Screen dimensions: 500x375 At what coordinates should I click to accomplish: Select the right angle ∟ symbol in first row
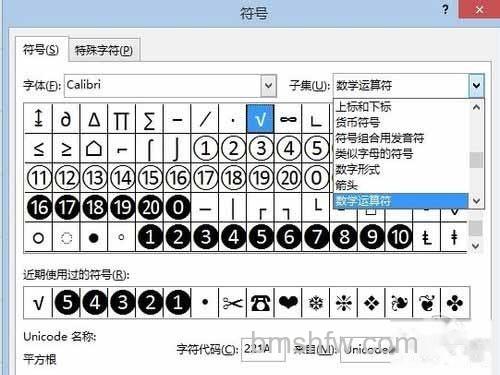click(316, 119)
